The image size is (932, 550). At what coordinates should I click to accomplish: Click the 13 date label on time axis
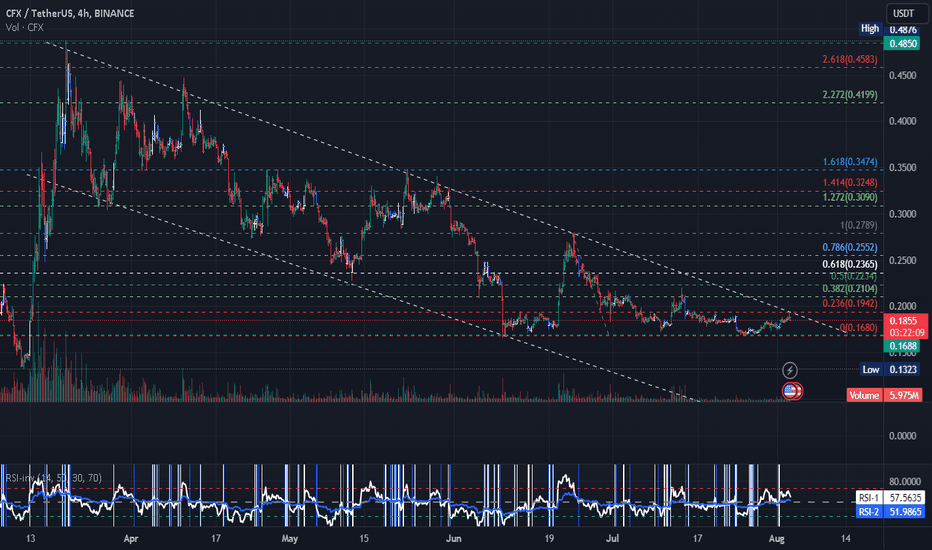click(x=30, y=539)
